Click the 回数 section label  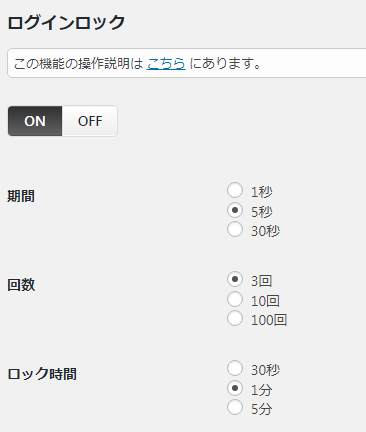coord(21,285)
